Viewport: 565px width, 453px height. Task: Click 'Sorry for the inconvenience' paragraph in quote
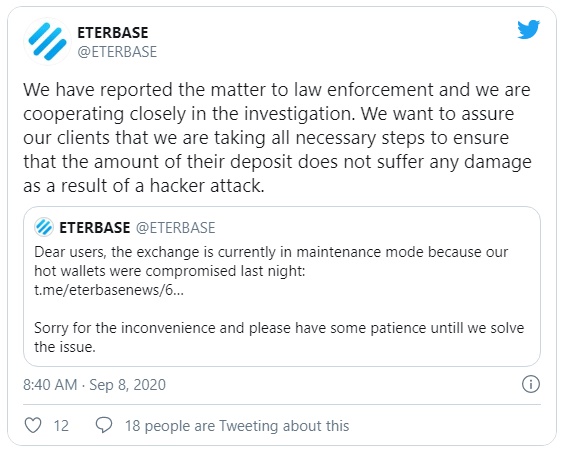pyautogui.click(x=279, y=337)
